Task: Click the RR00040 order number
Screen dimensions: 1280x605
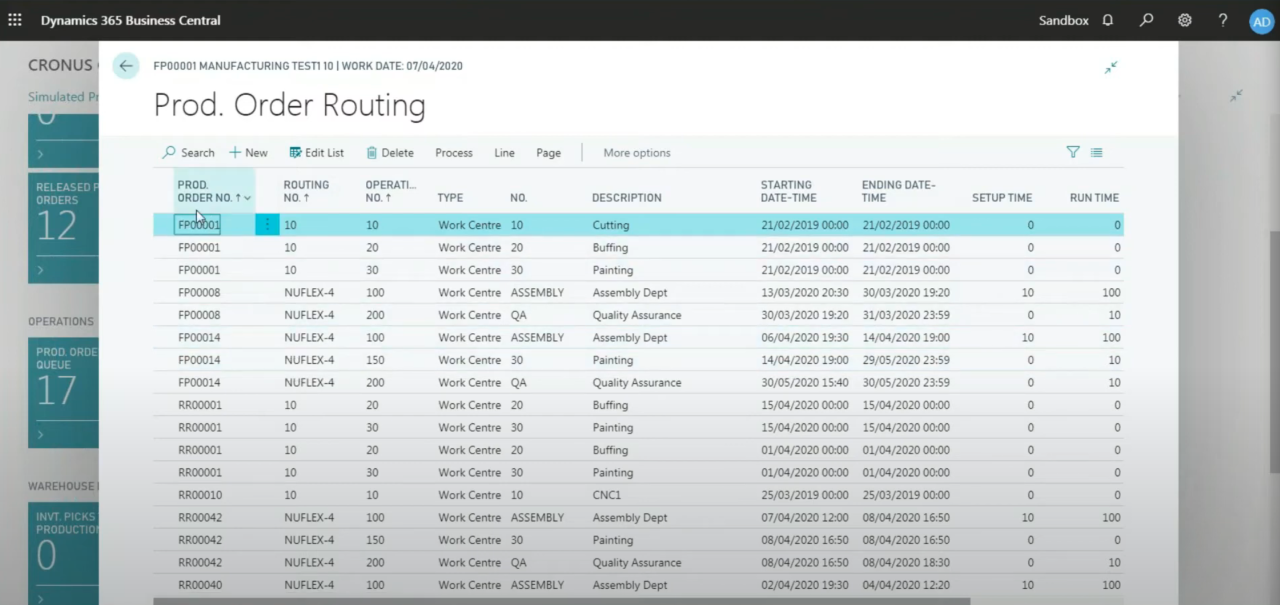Action: 200,585
